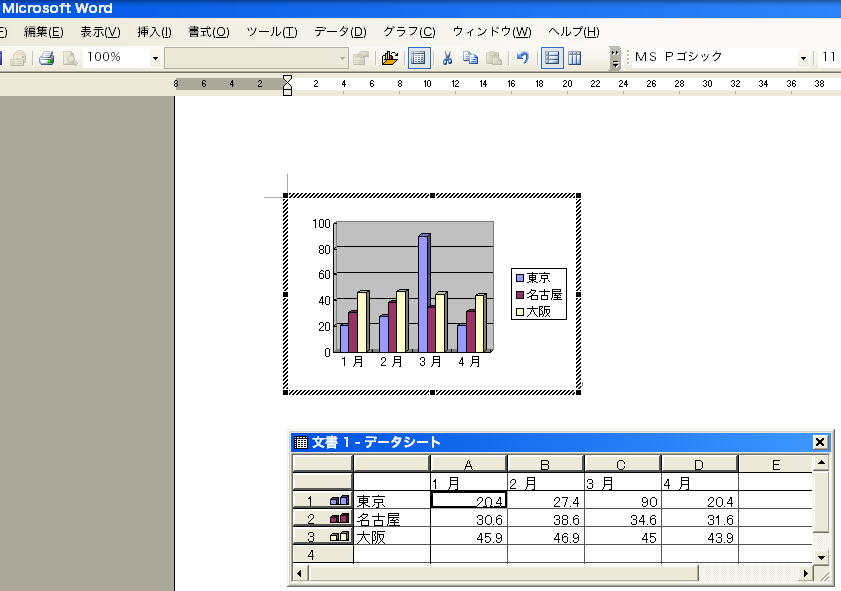The height and width of the screenshot is (591, 841).
Task: Select the tall 東京 bar for 3月
Action: (424, 293)
